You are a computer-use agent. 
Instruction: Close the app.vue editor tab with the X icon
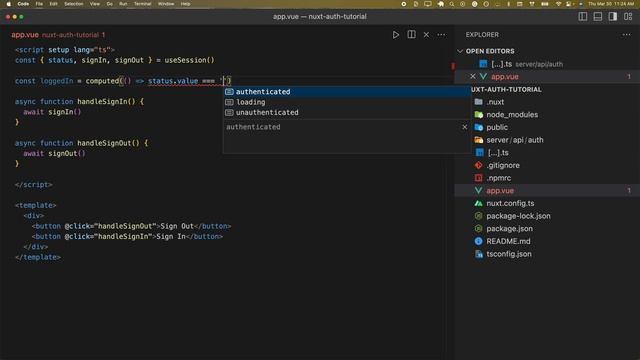point(426,35)
